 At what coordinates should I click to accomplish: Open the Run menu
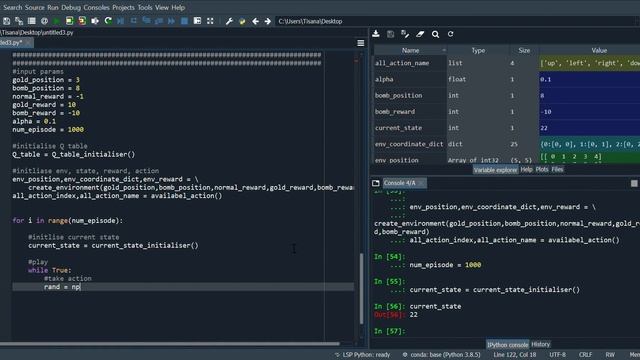[53, 7]
